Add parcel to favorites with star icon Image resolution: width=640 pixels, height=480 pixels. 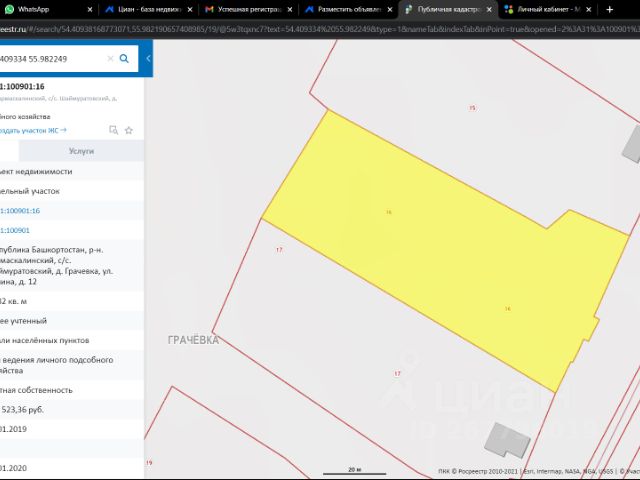(129, 130)
